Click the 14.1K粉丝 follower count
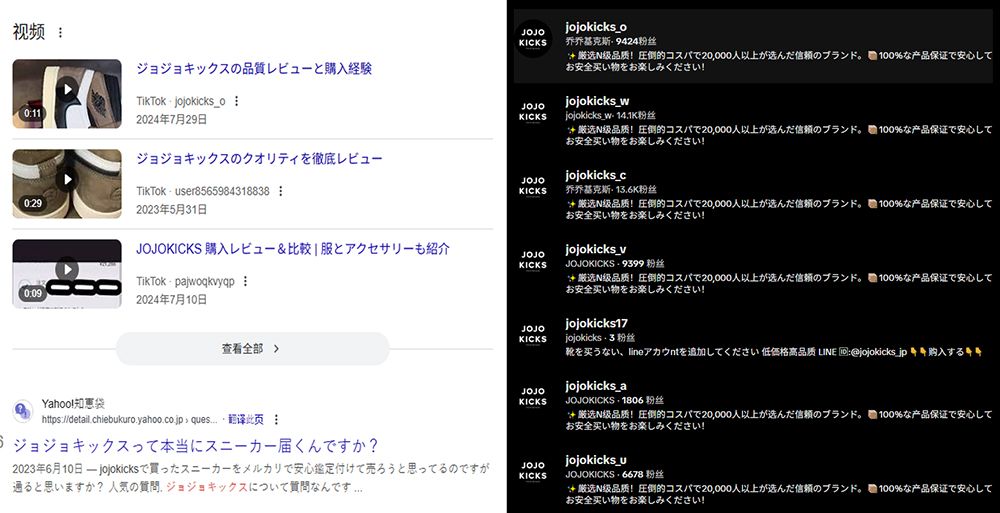This screenshot has height=513, width=1000. pos(636,115)
